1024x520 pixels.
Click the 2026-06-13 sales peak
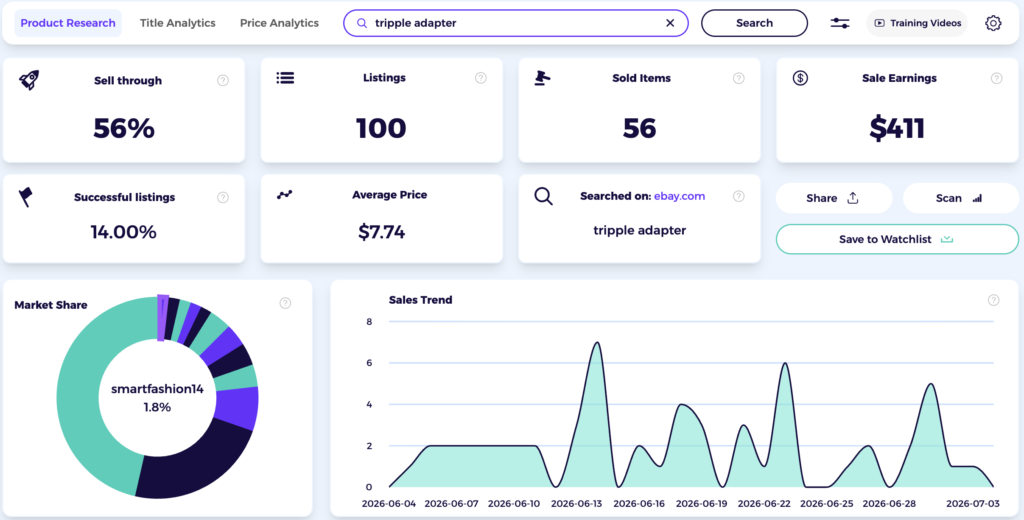(597, 343)
